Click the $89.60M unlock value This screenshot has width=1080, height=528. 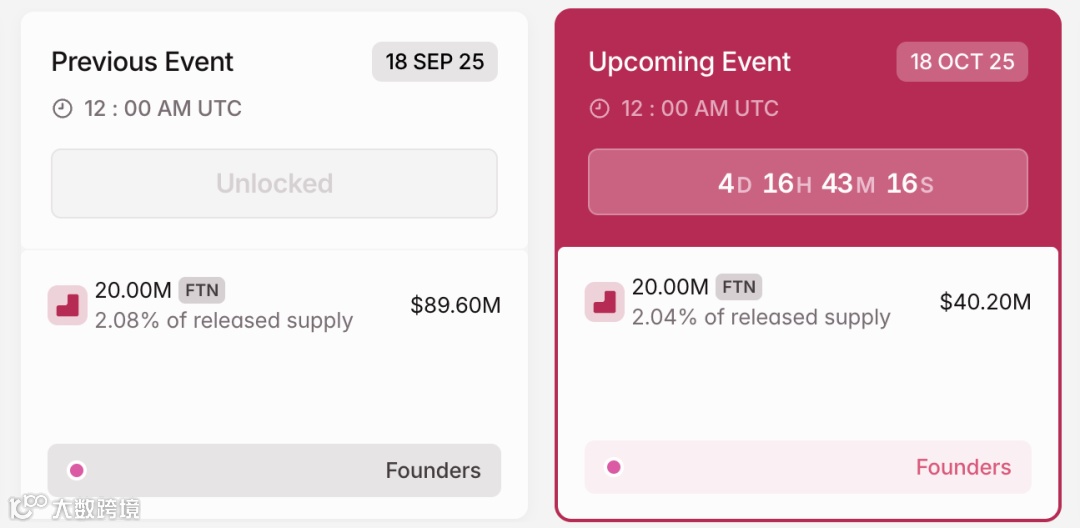point(455,305)
